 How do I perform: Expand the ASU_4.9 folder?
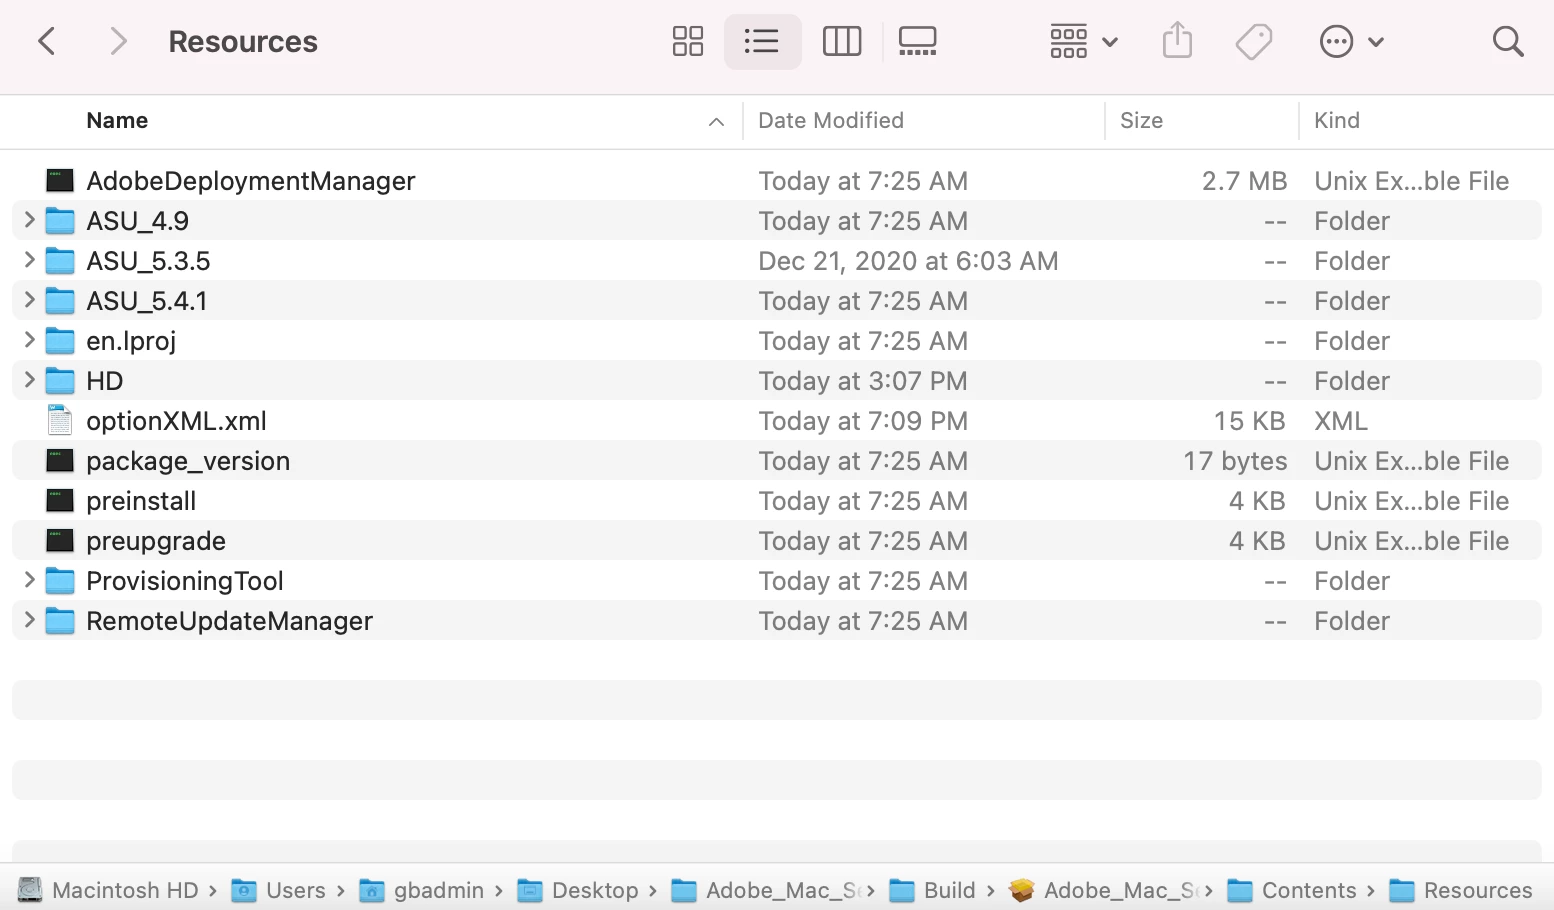(x=29, y=220)
